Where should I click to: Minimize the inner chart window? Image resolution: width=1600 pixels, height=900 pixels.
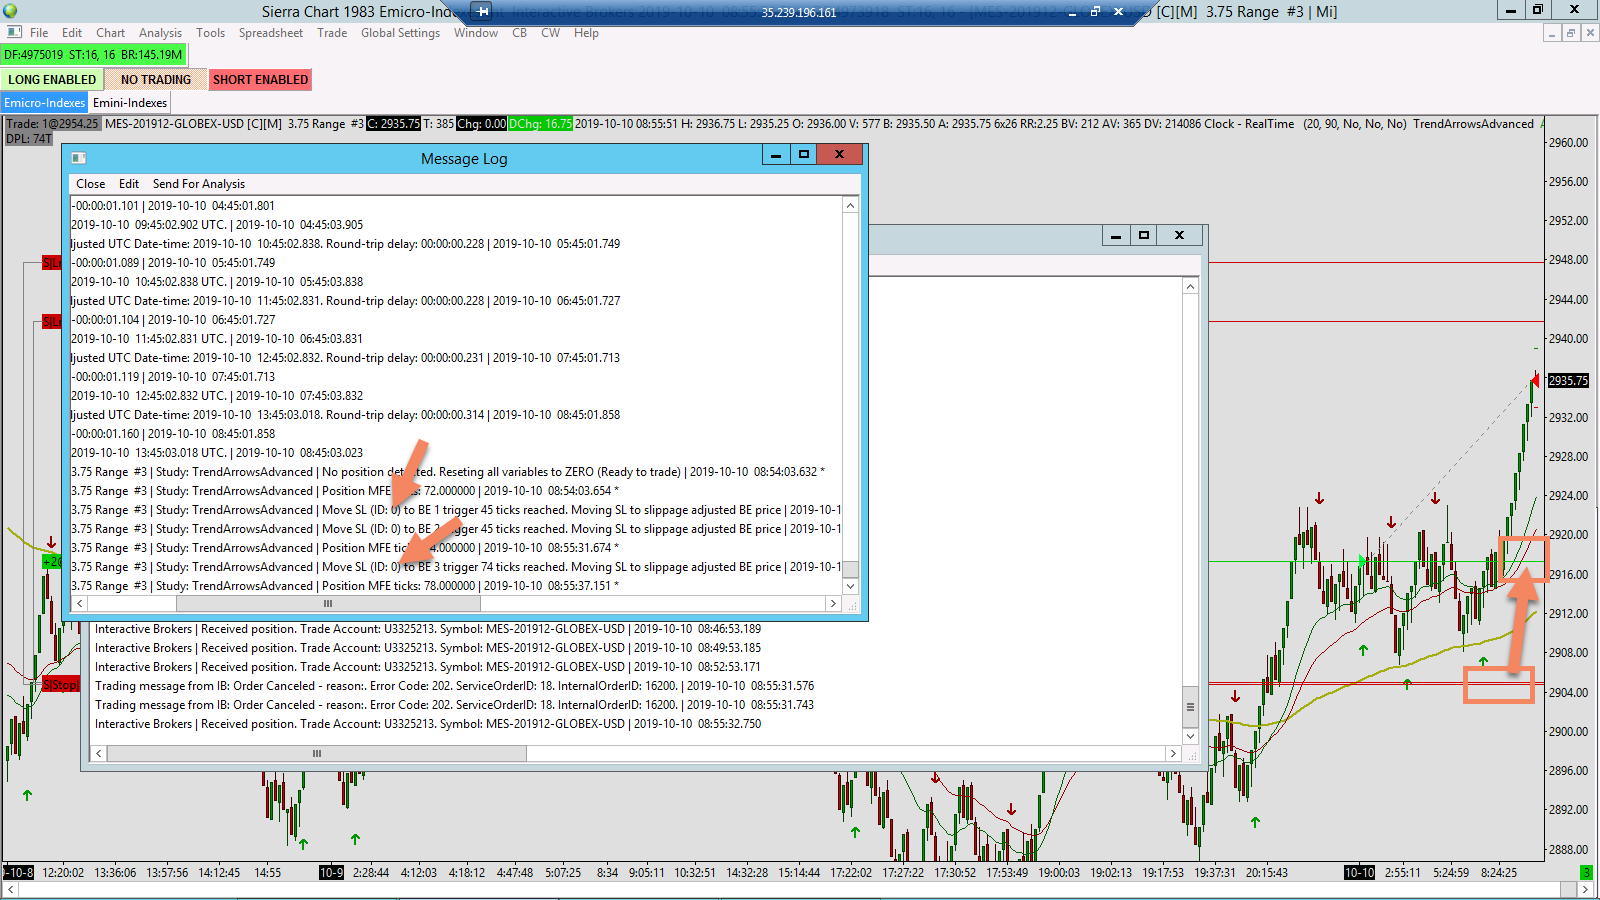[x=1552, y=33]
